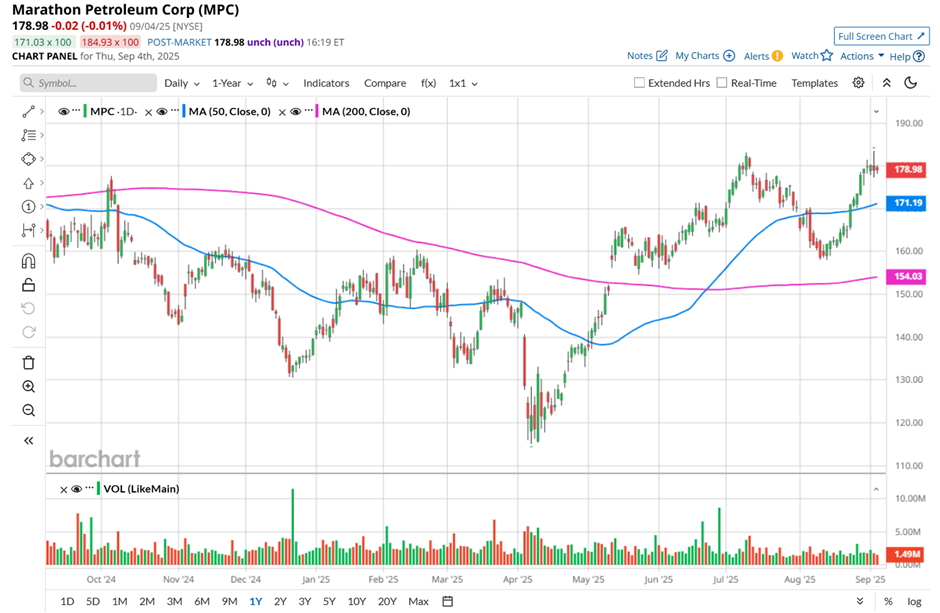The width and height of the screenshot is (940, 613).
Task: Toggle the magnet snap tool
Action: [28, 261]
